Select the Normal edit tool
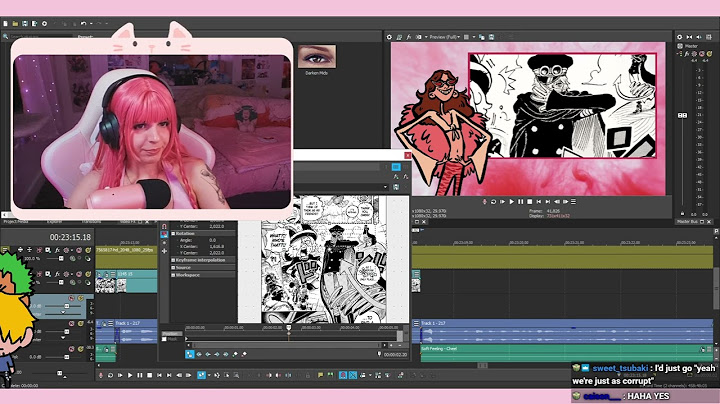Viewport: 720px width, 404px height. click(201, 375)
